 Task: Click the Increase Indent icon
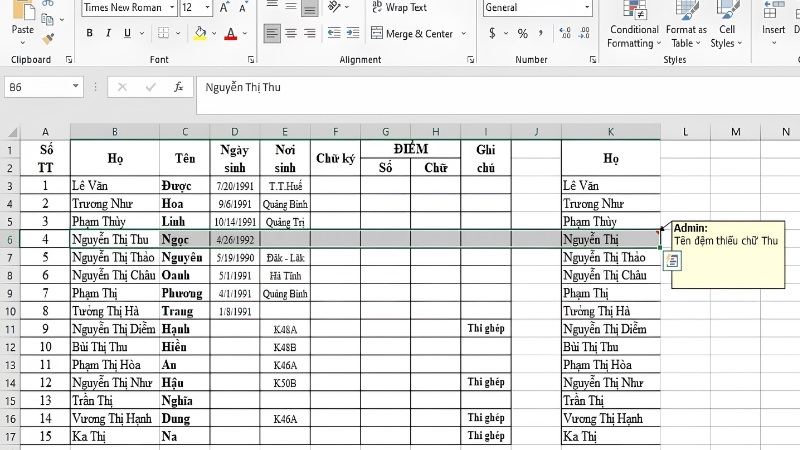353,33
